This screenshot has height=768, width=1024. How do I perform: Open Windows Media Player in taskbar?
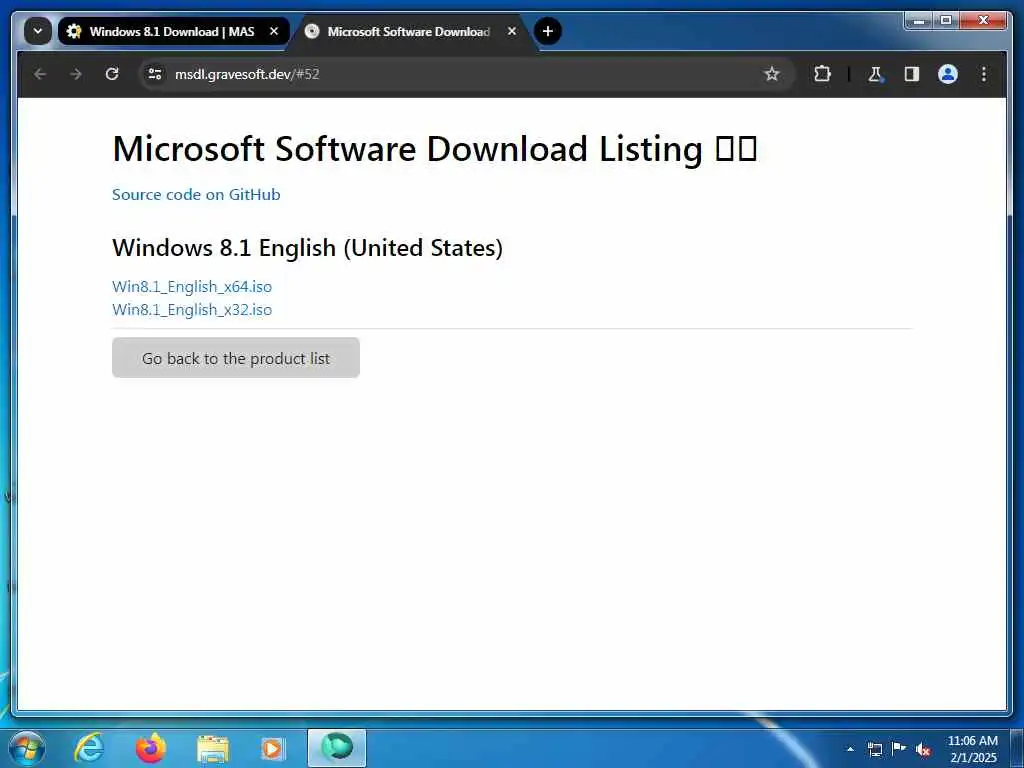273,749
